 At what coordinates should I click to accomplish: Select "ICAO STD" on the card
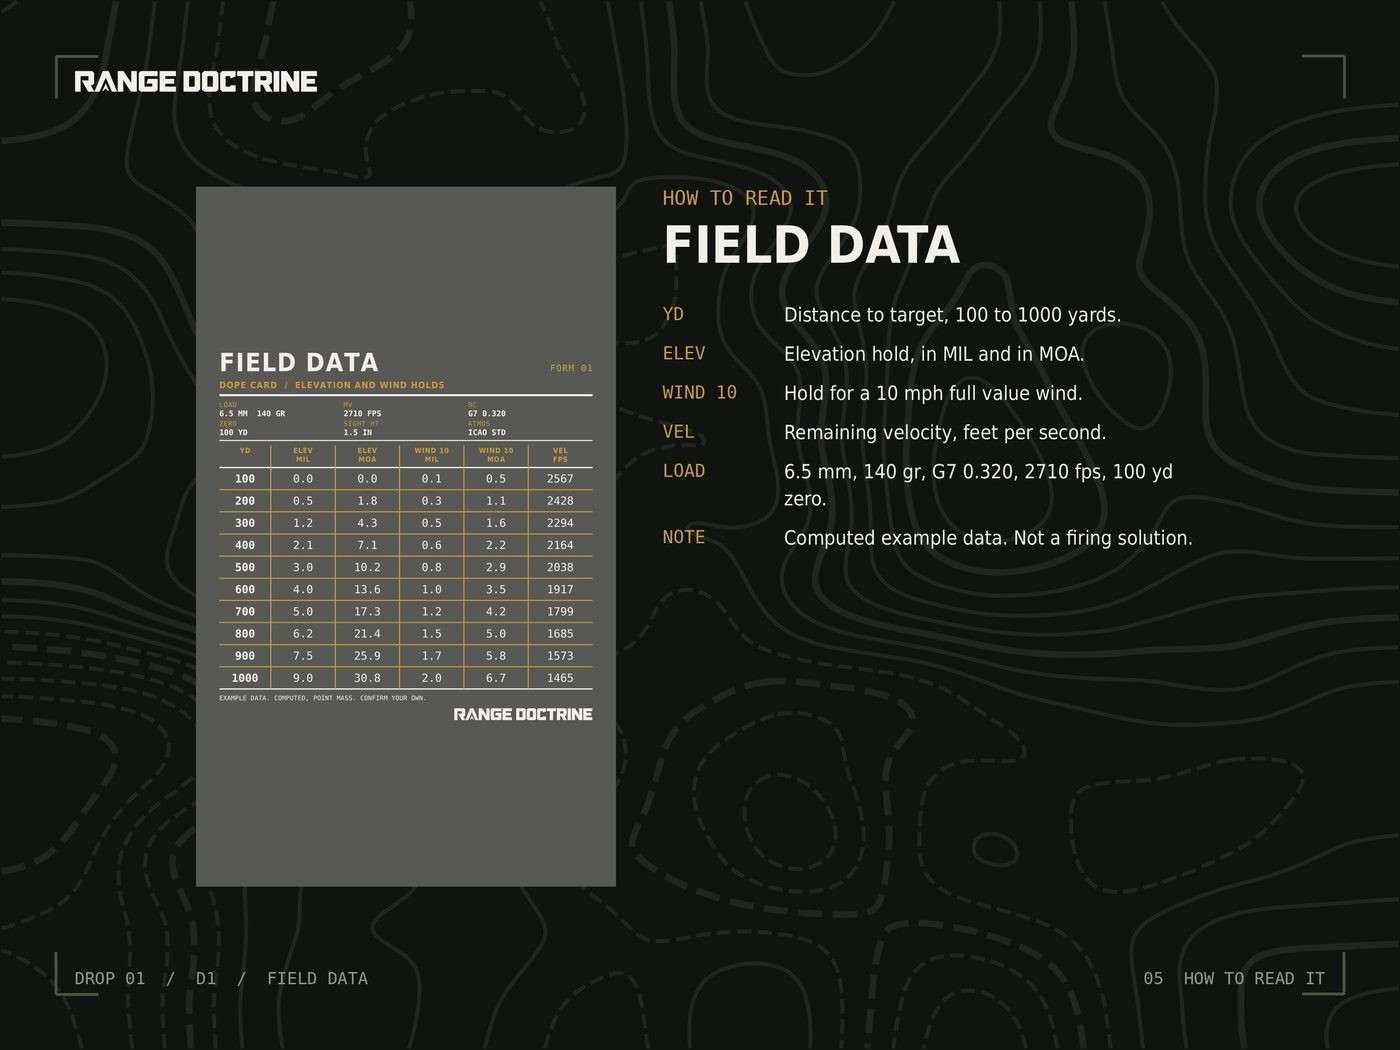pos(487,432)
